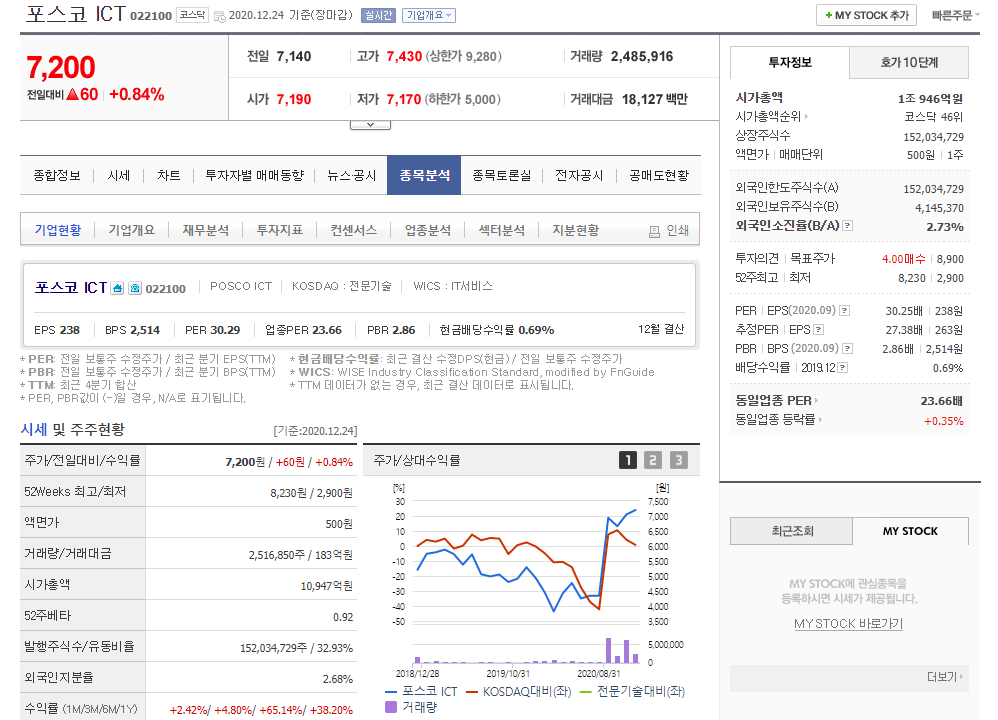
Task: Open the home icon beside 포스코 ICT
Action: pos(117,288)
